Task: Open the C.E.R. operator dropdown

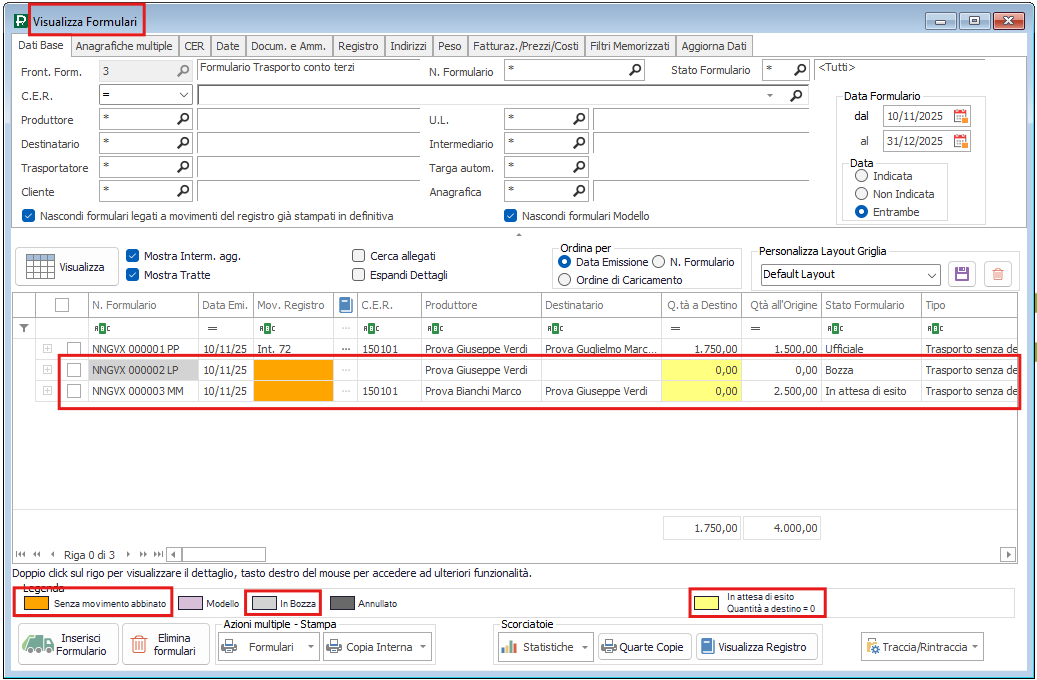Action: click(183, 95)
